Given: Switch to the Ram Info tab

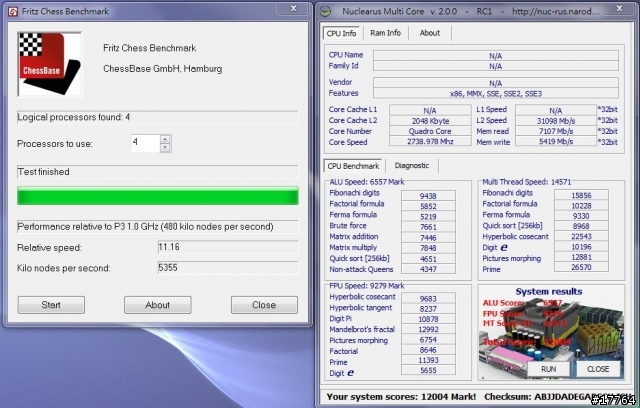Looking at the screenshot, I should coord(385,33).
